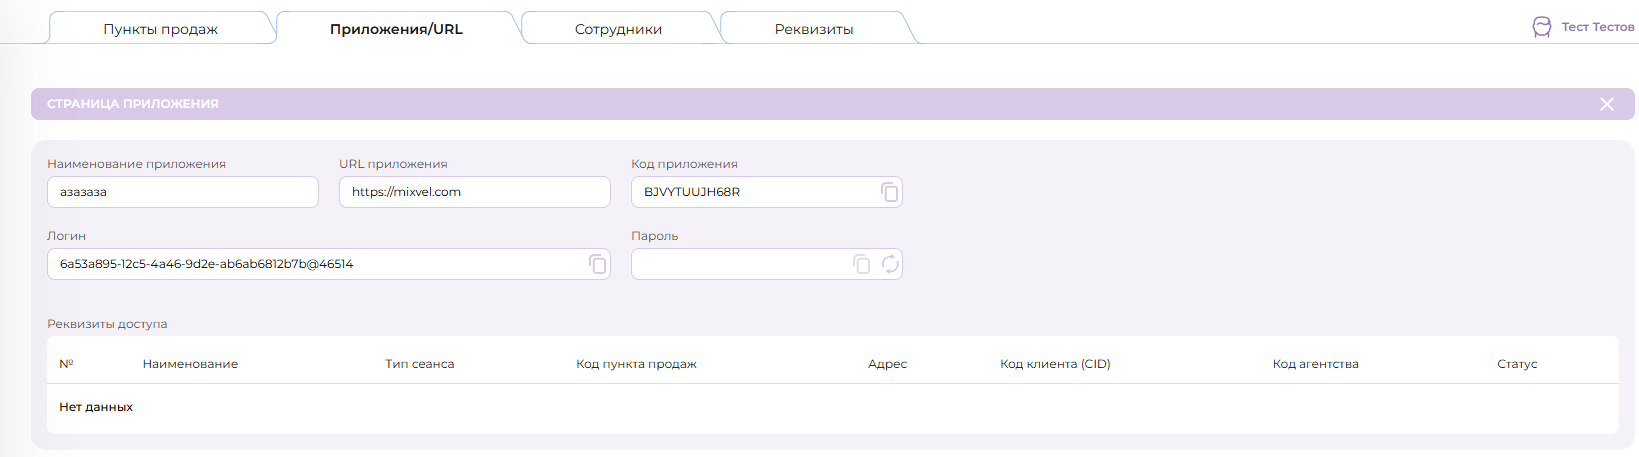Select the Приложения/URL tab

[x=396, y=29]
